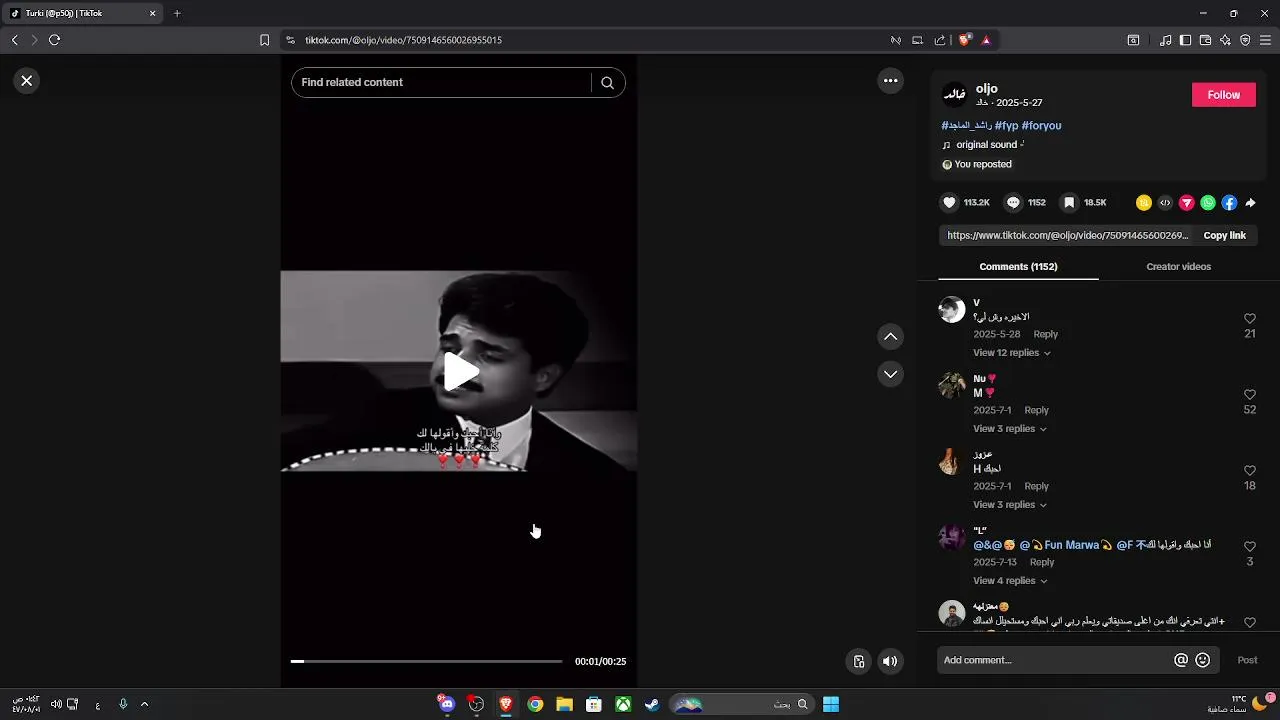Insert mention with @ icon in comment box

point(1181,660)
